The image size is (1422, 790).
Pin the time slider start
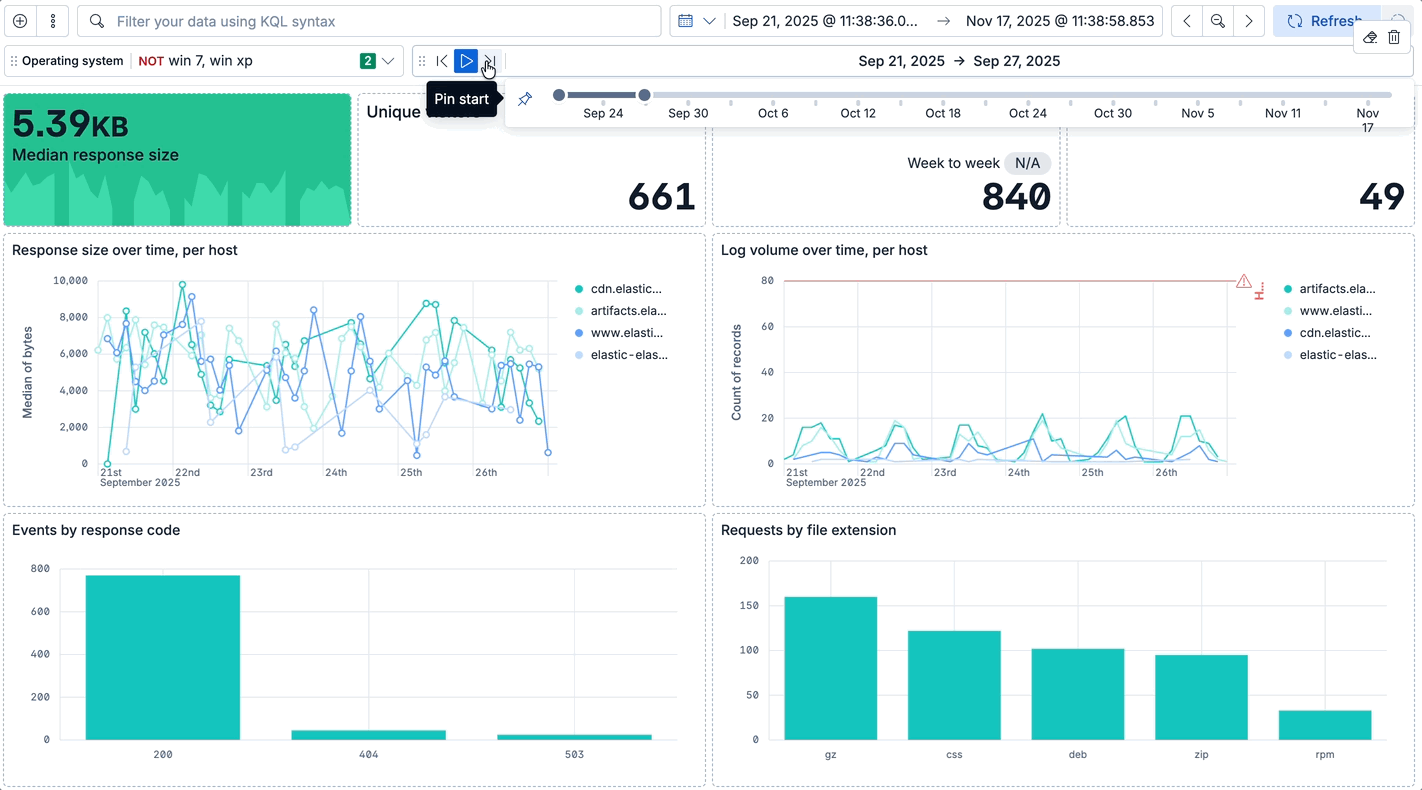[x=525, y=99]
